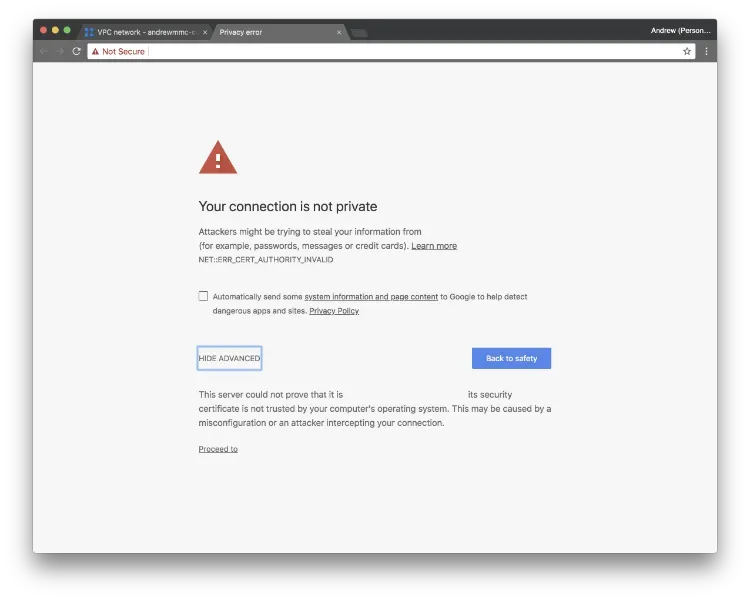Reload the current page

coord(76,51)
